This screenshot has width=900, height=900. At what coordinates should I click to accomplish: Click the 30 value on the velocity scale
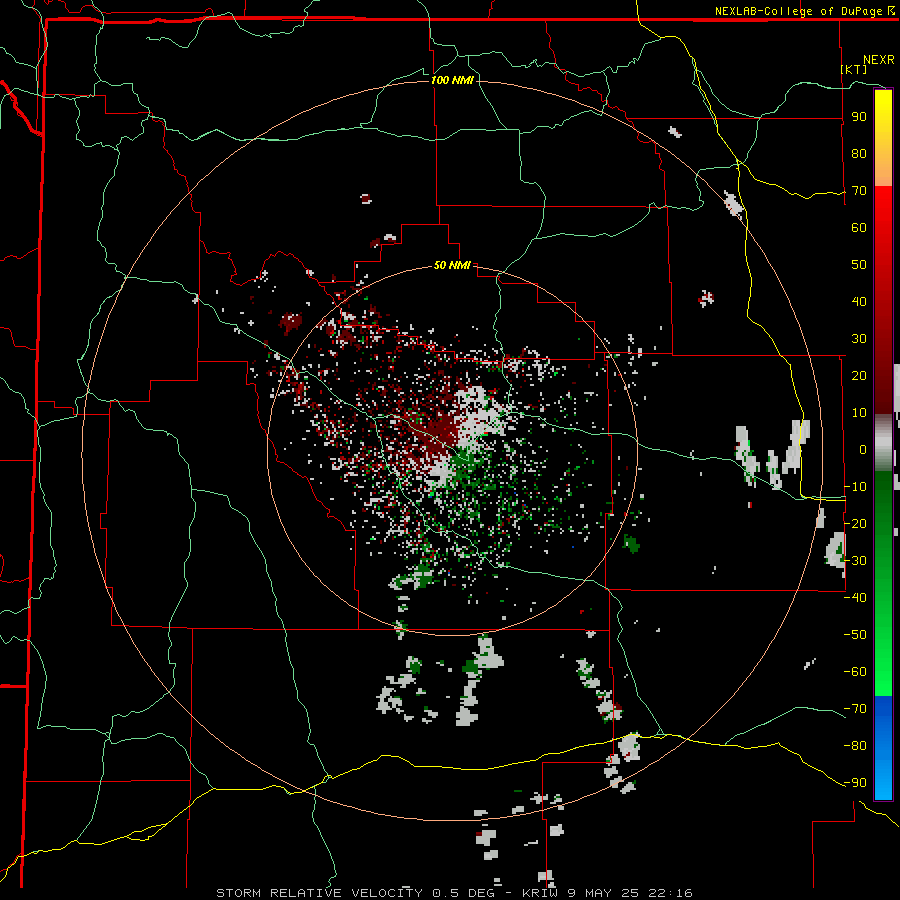tap(859, 339)
